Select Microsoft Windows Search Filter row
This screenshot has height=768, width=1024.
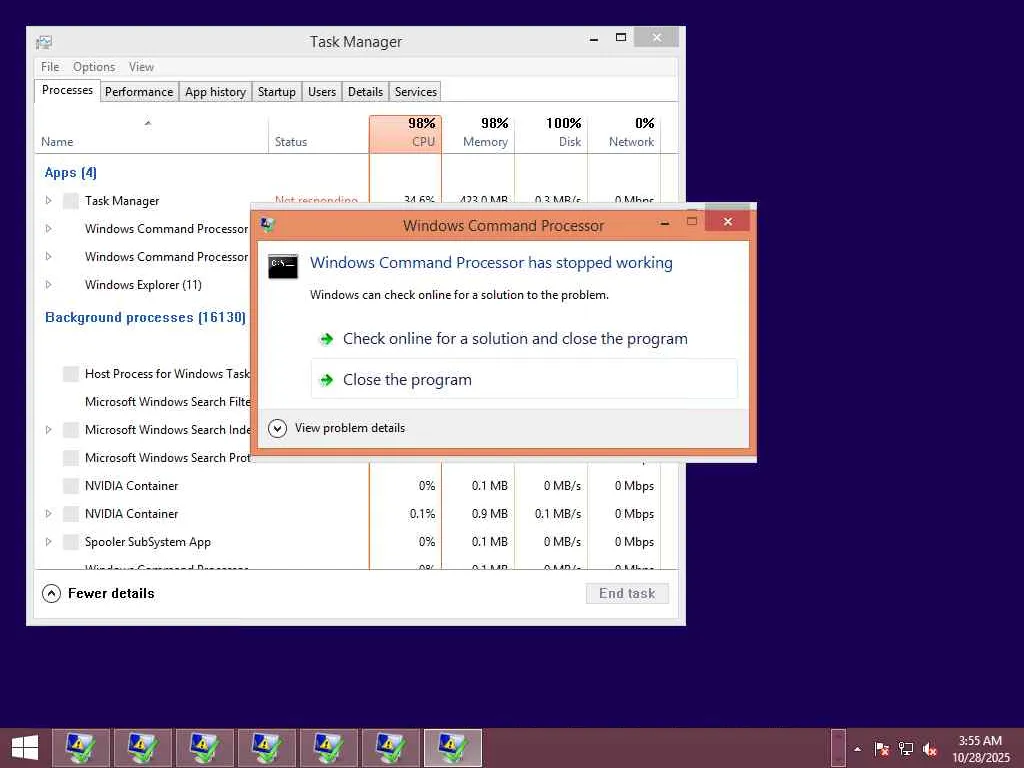coord(143,401)
